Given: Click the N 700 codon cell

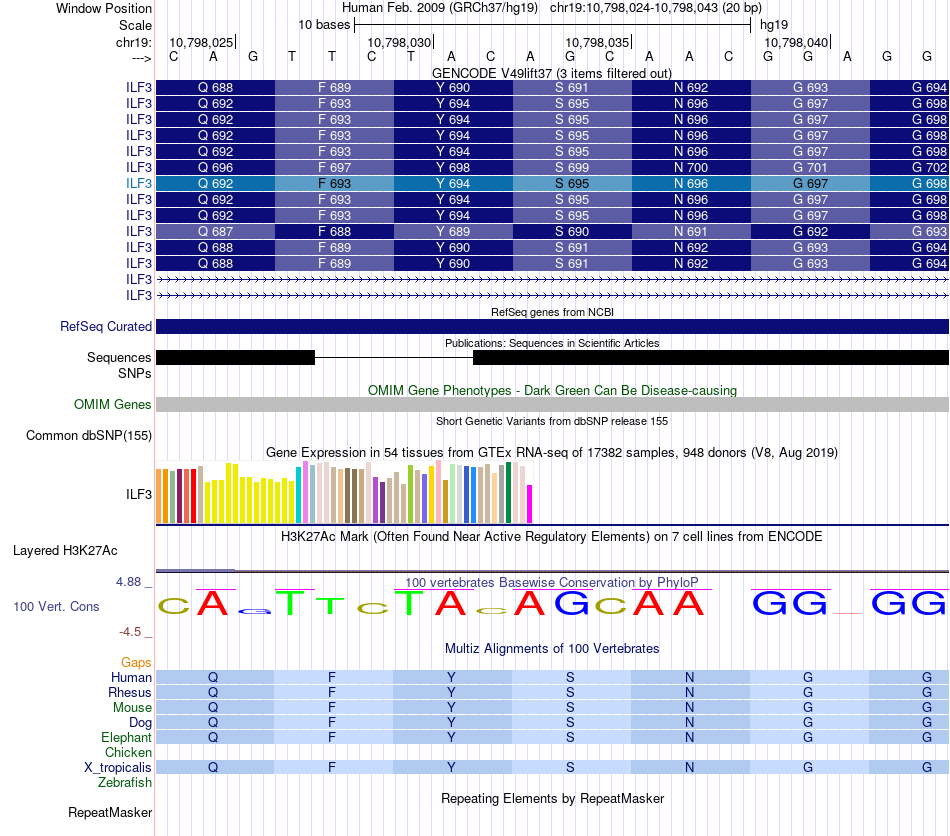Looking at the screenshot, I should pyautogui.click(x=691, y=167).
